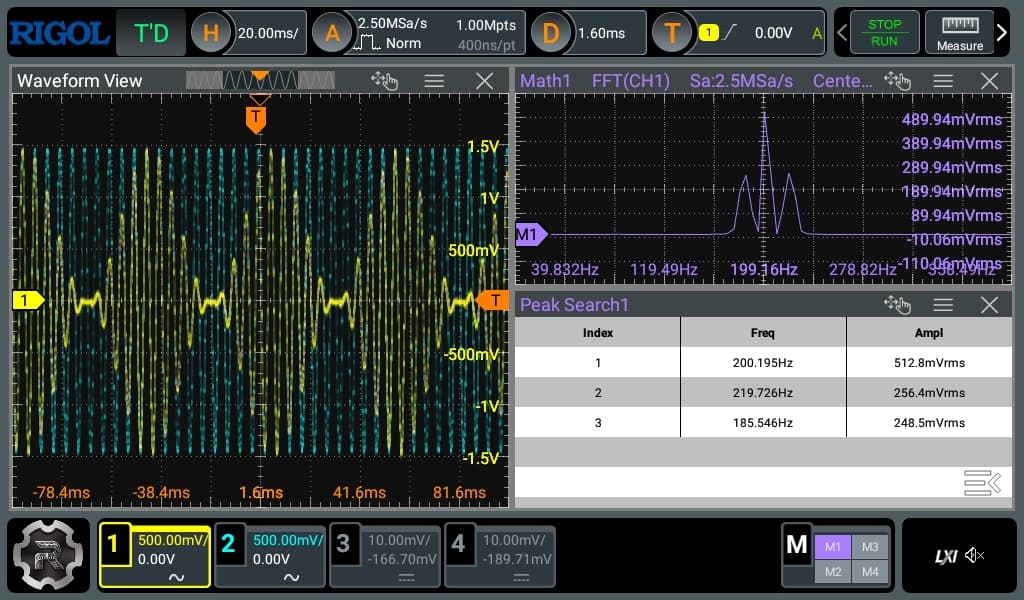Close the Math1 FFT window
Screen dimensions: 1024x600
[989, 81]
